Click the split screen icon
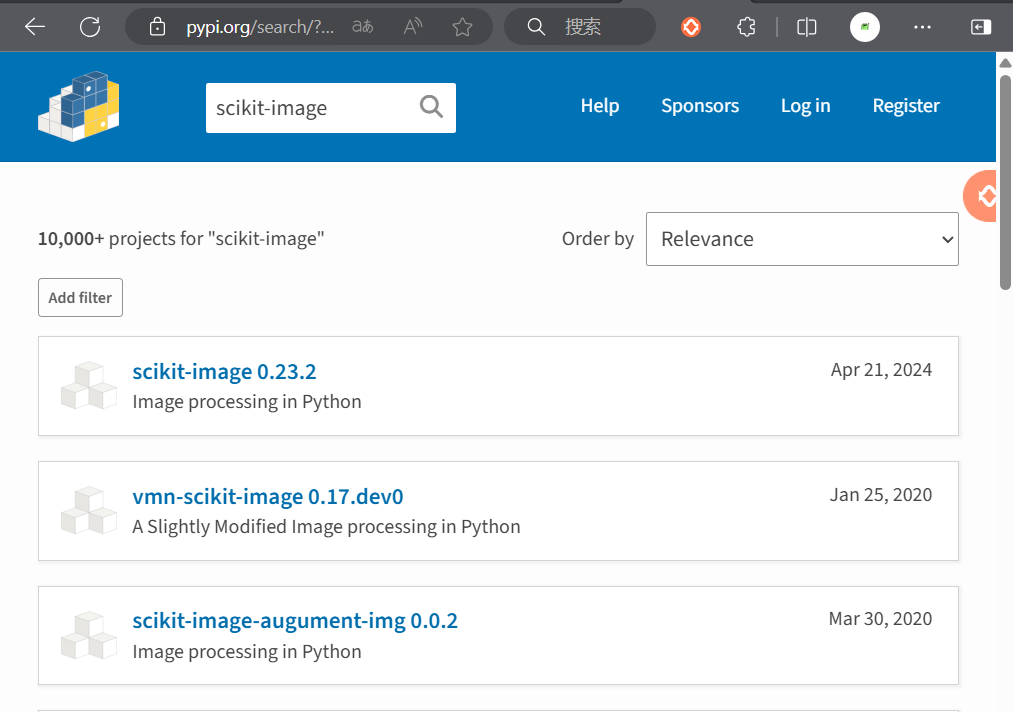1013x712 pixels. (x=807, y=27)
